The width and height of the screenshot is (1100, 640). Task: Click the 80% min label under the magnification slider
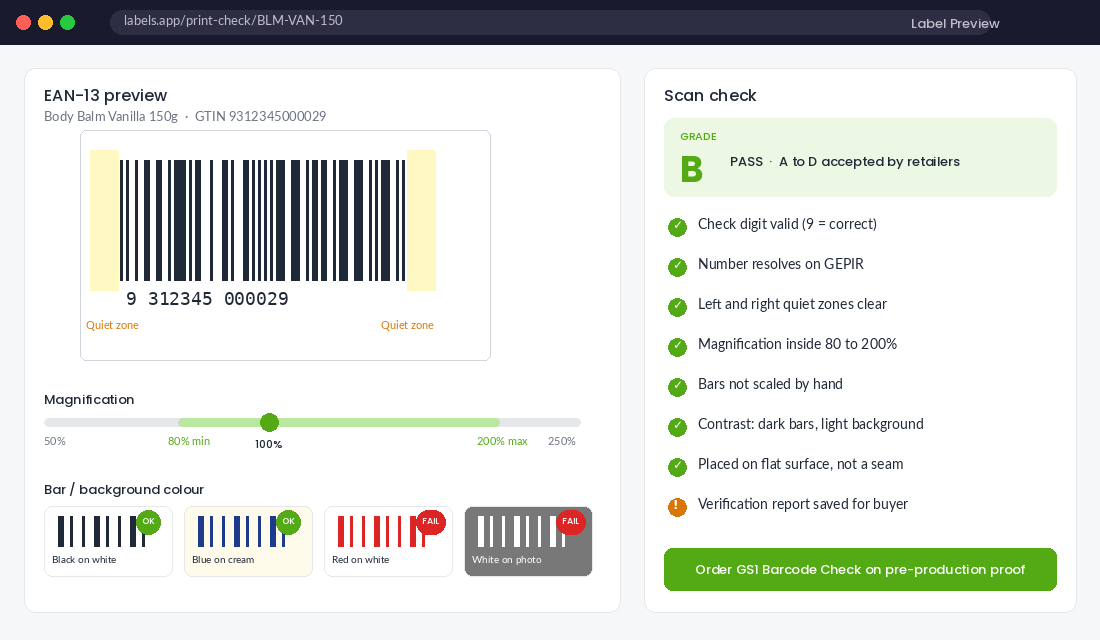tap(189, 441)
